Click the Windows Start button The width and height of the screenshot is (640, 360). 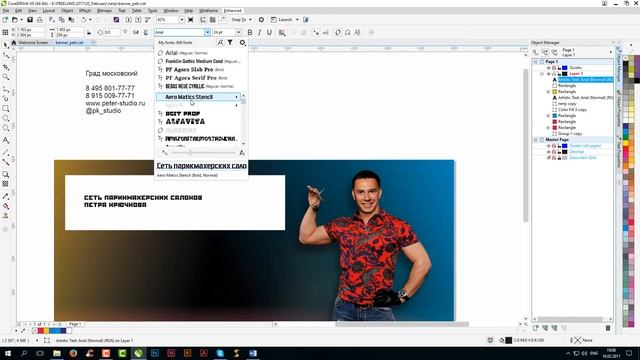point(8,353)
